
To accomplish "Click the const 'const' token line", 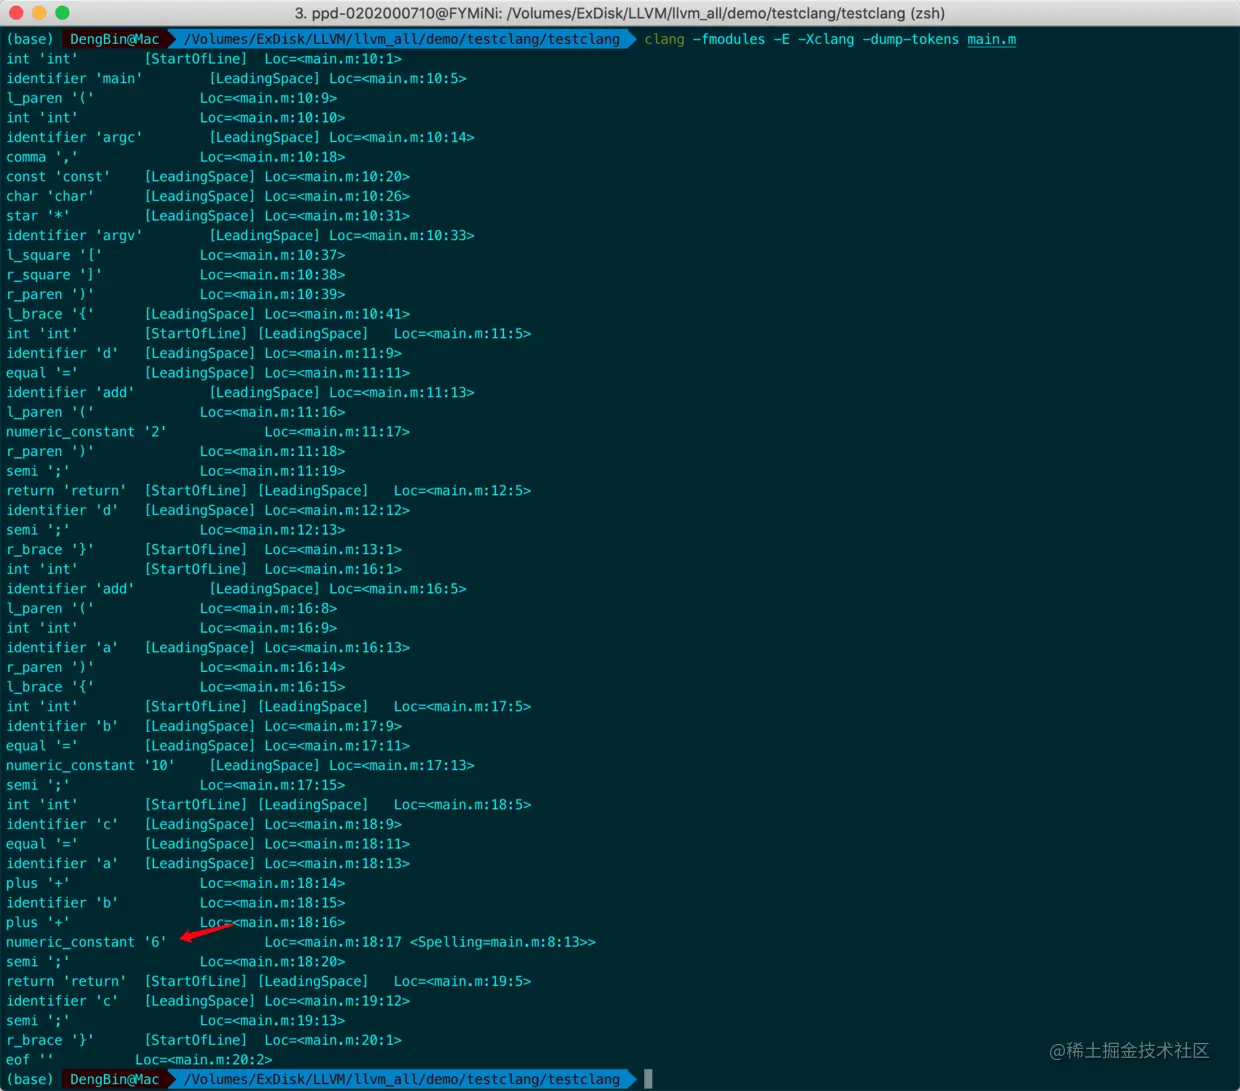I will pos(208,176).
